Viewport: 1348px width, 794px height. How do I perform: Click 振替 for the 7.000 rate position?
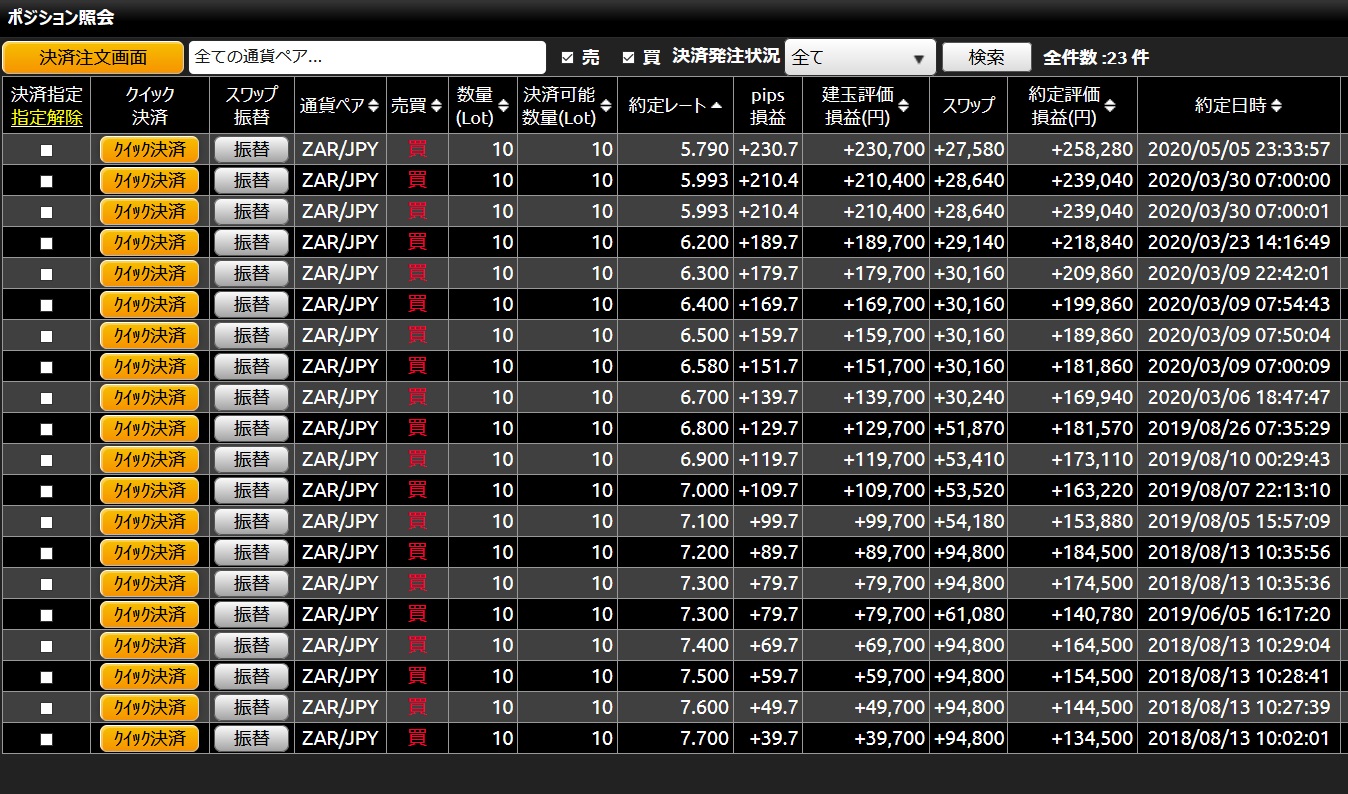[x=251, y=491]
